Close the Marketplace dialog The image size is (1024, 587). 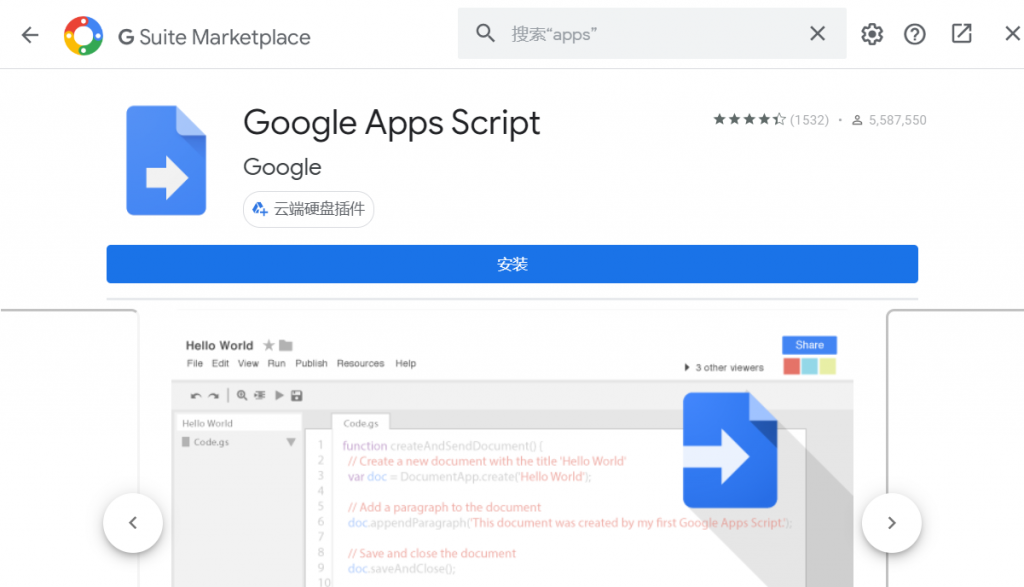click(1012, 33)
